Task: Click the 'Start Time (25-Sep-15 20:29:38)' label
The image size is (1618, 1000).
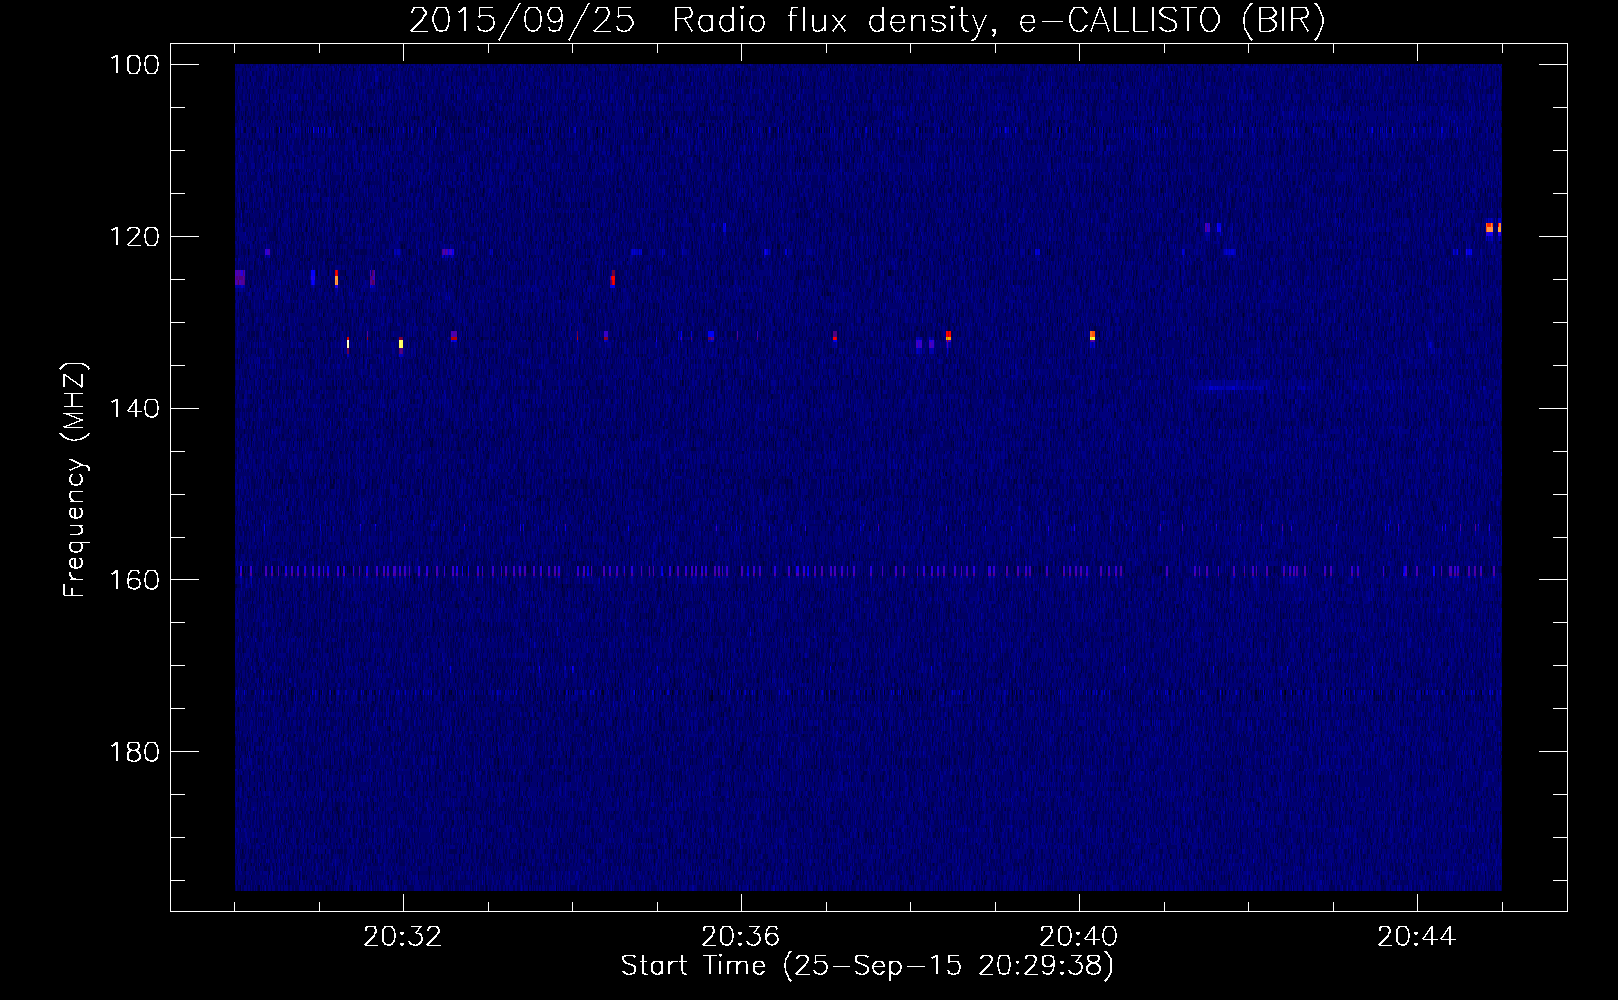Action: [867, 966]
